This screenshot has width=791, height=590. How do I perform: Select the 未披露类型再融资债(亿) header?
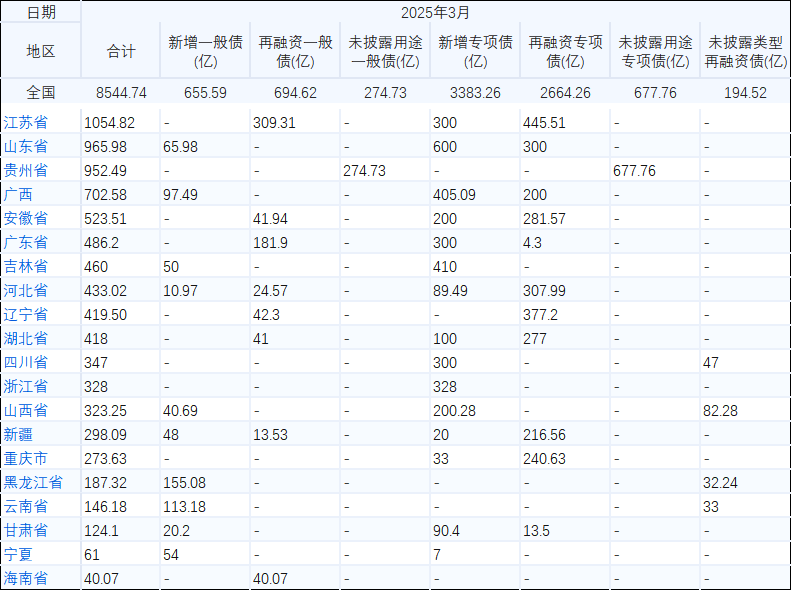[x=745, y=51]
